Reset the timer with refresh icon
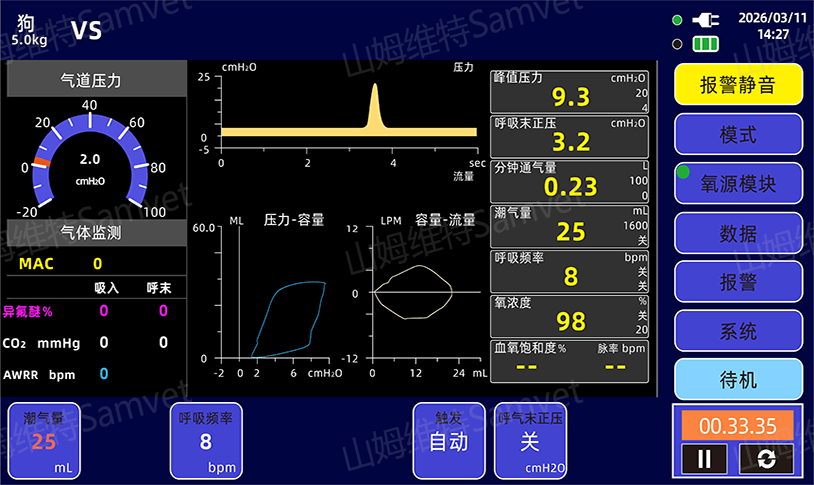Viewport: 814px width, 485px height. pos(766,459)
